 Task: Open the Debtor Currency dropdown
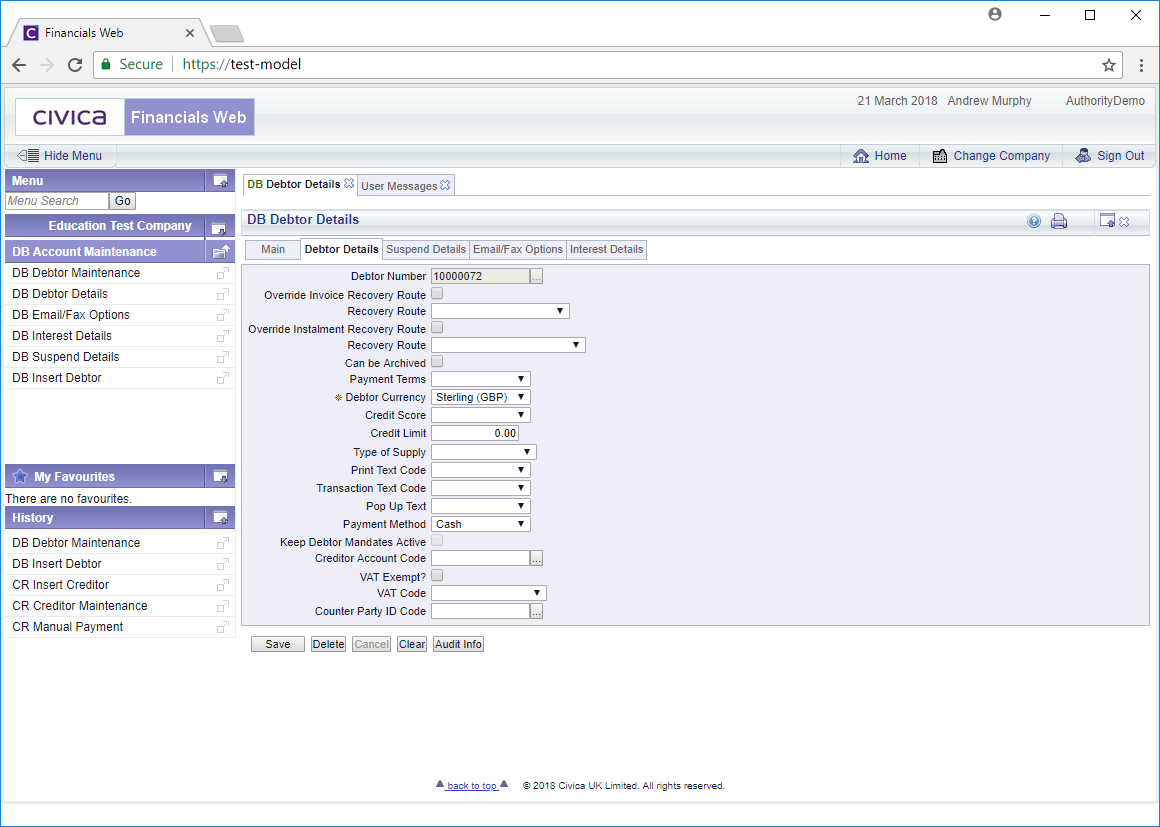[x=481, y=397]
